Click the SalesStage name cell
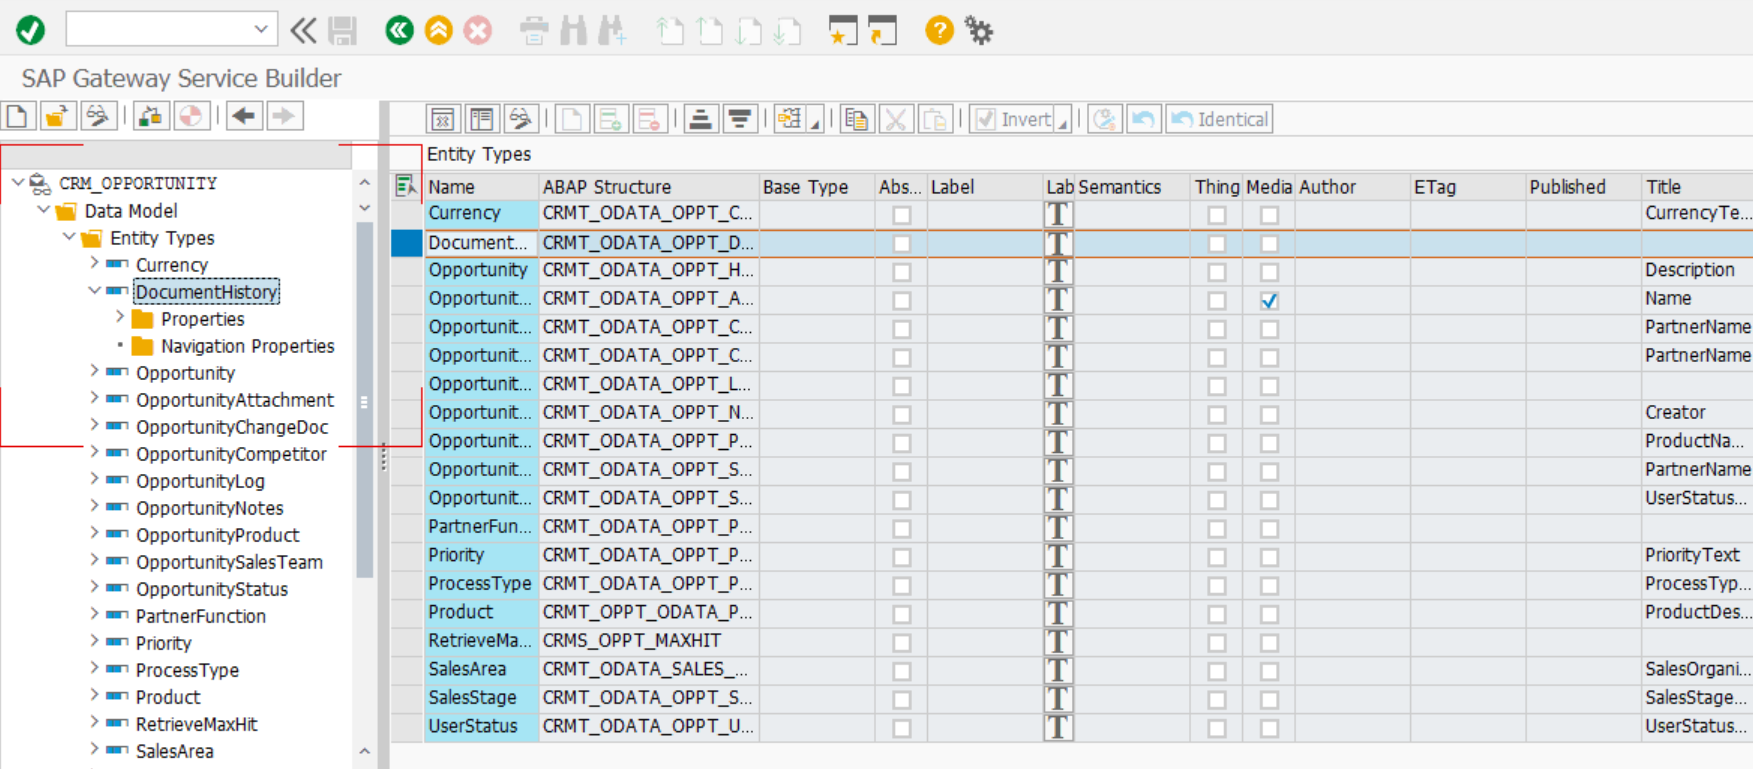This screenshot has width=1753, height=769. 481,698
